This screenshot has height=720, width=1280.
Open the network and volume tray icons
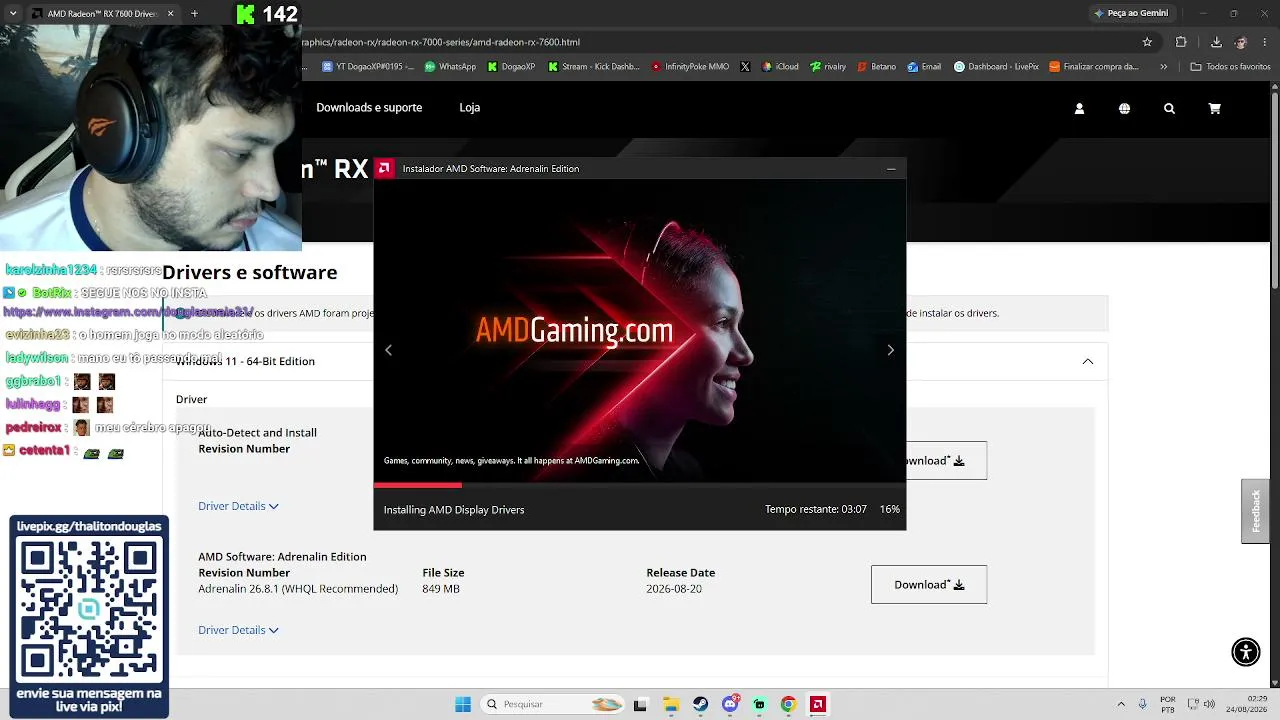[1201, 704]
